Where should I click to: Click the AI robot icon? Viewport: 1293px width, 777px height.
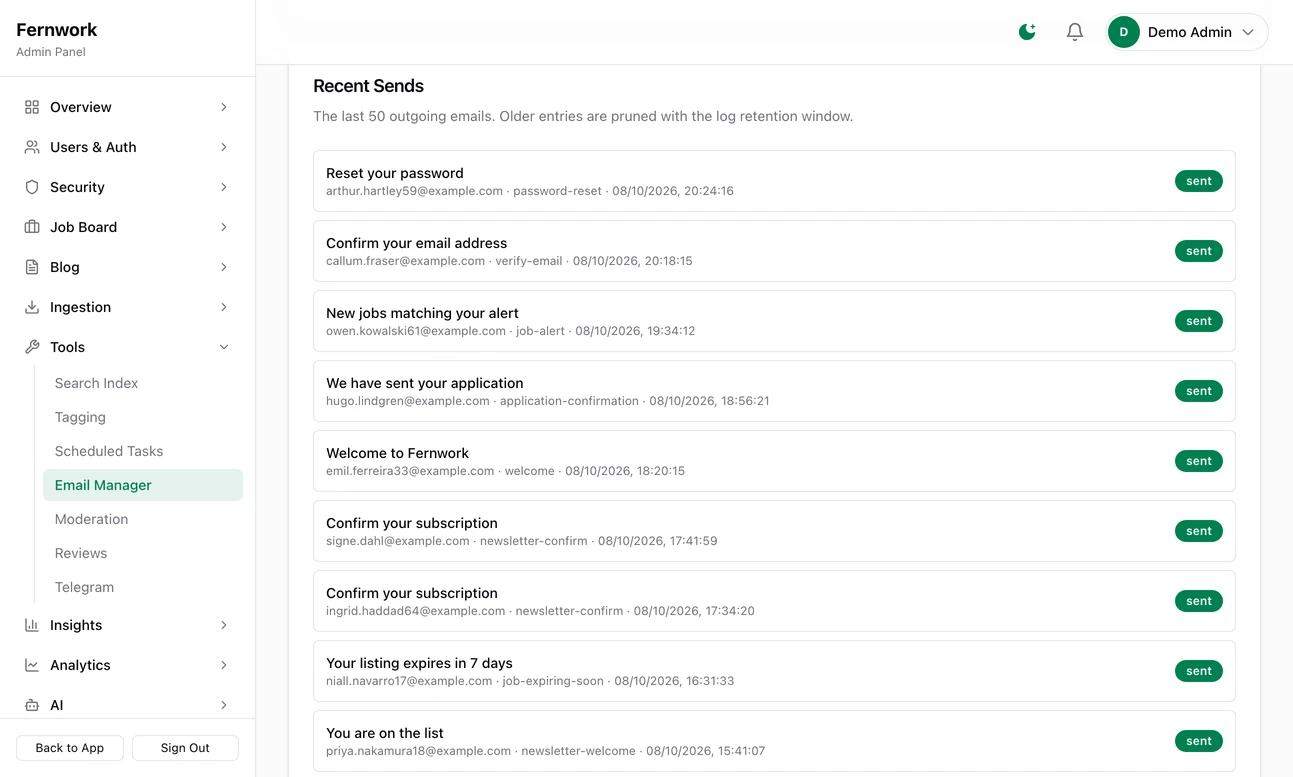pyautogui.click(x=32, y=705)
